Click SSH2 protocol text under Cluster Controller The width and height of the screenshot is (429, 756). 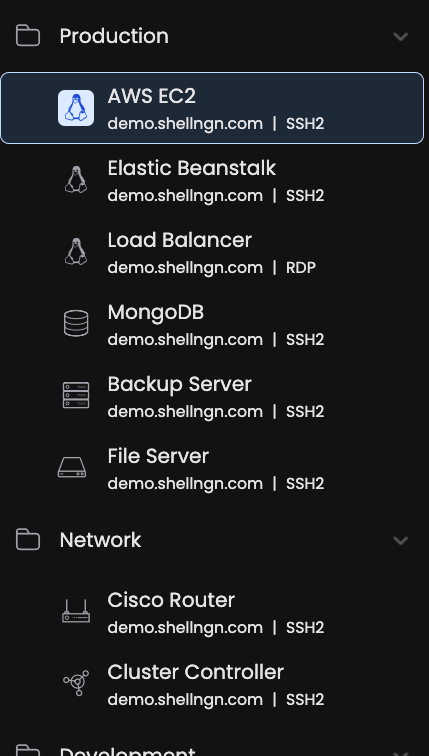click(305, 700)
